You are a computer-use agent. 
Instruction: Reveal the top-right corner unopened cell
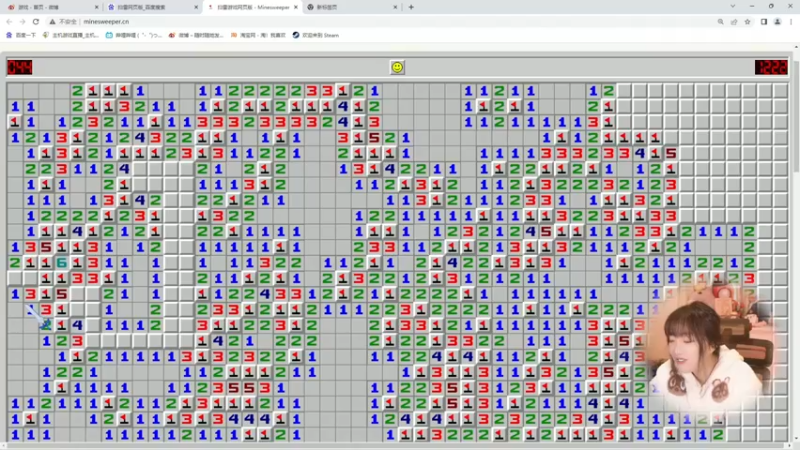[780, 91]
